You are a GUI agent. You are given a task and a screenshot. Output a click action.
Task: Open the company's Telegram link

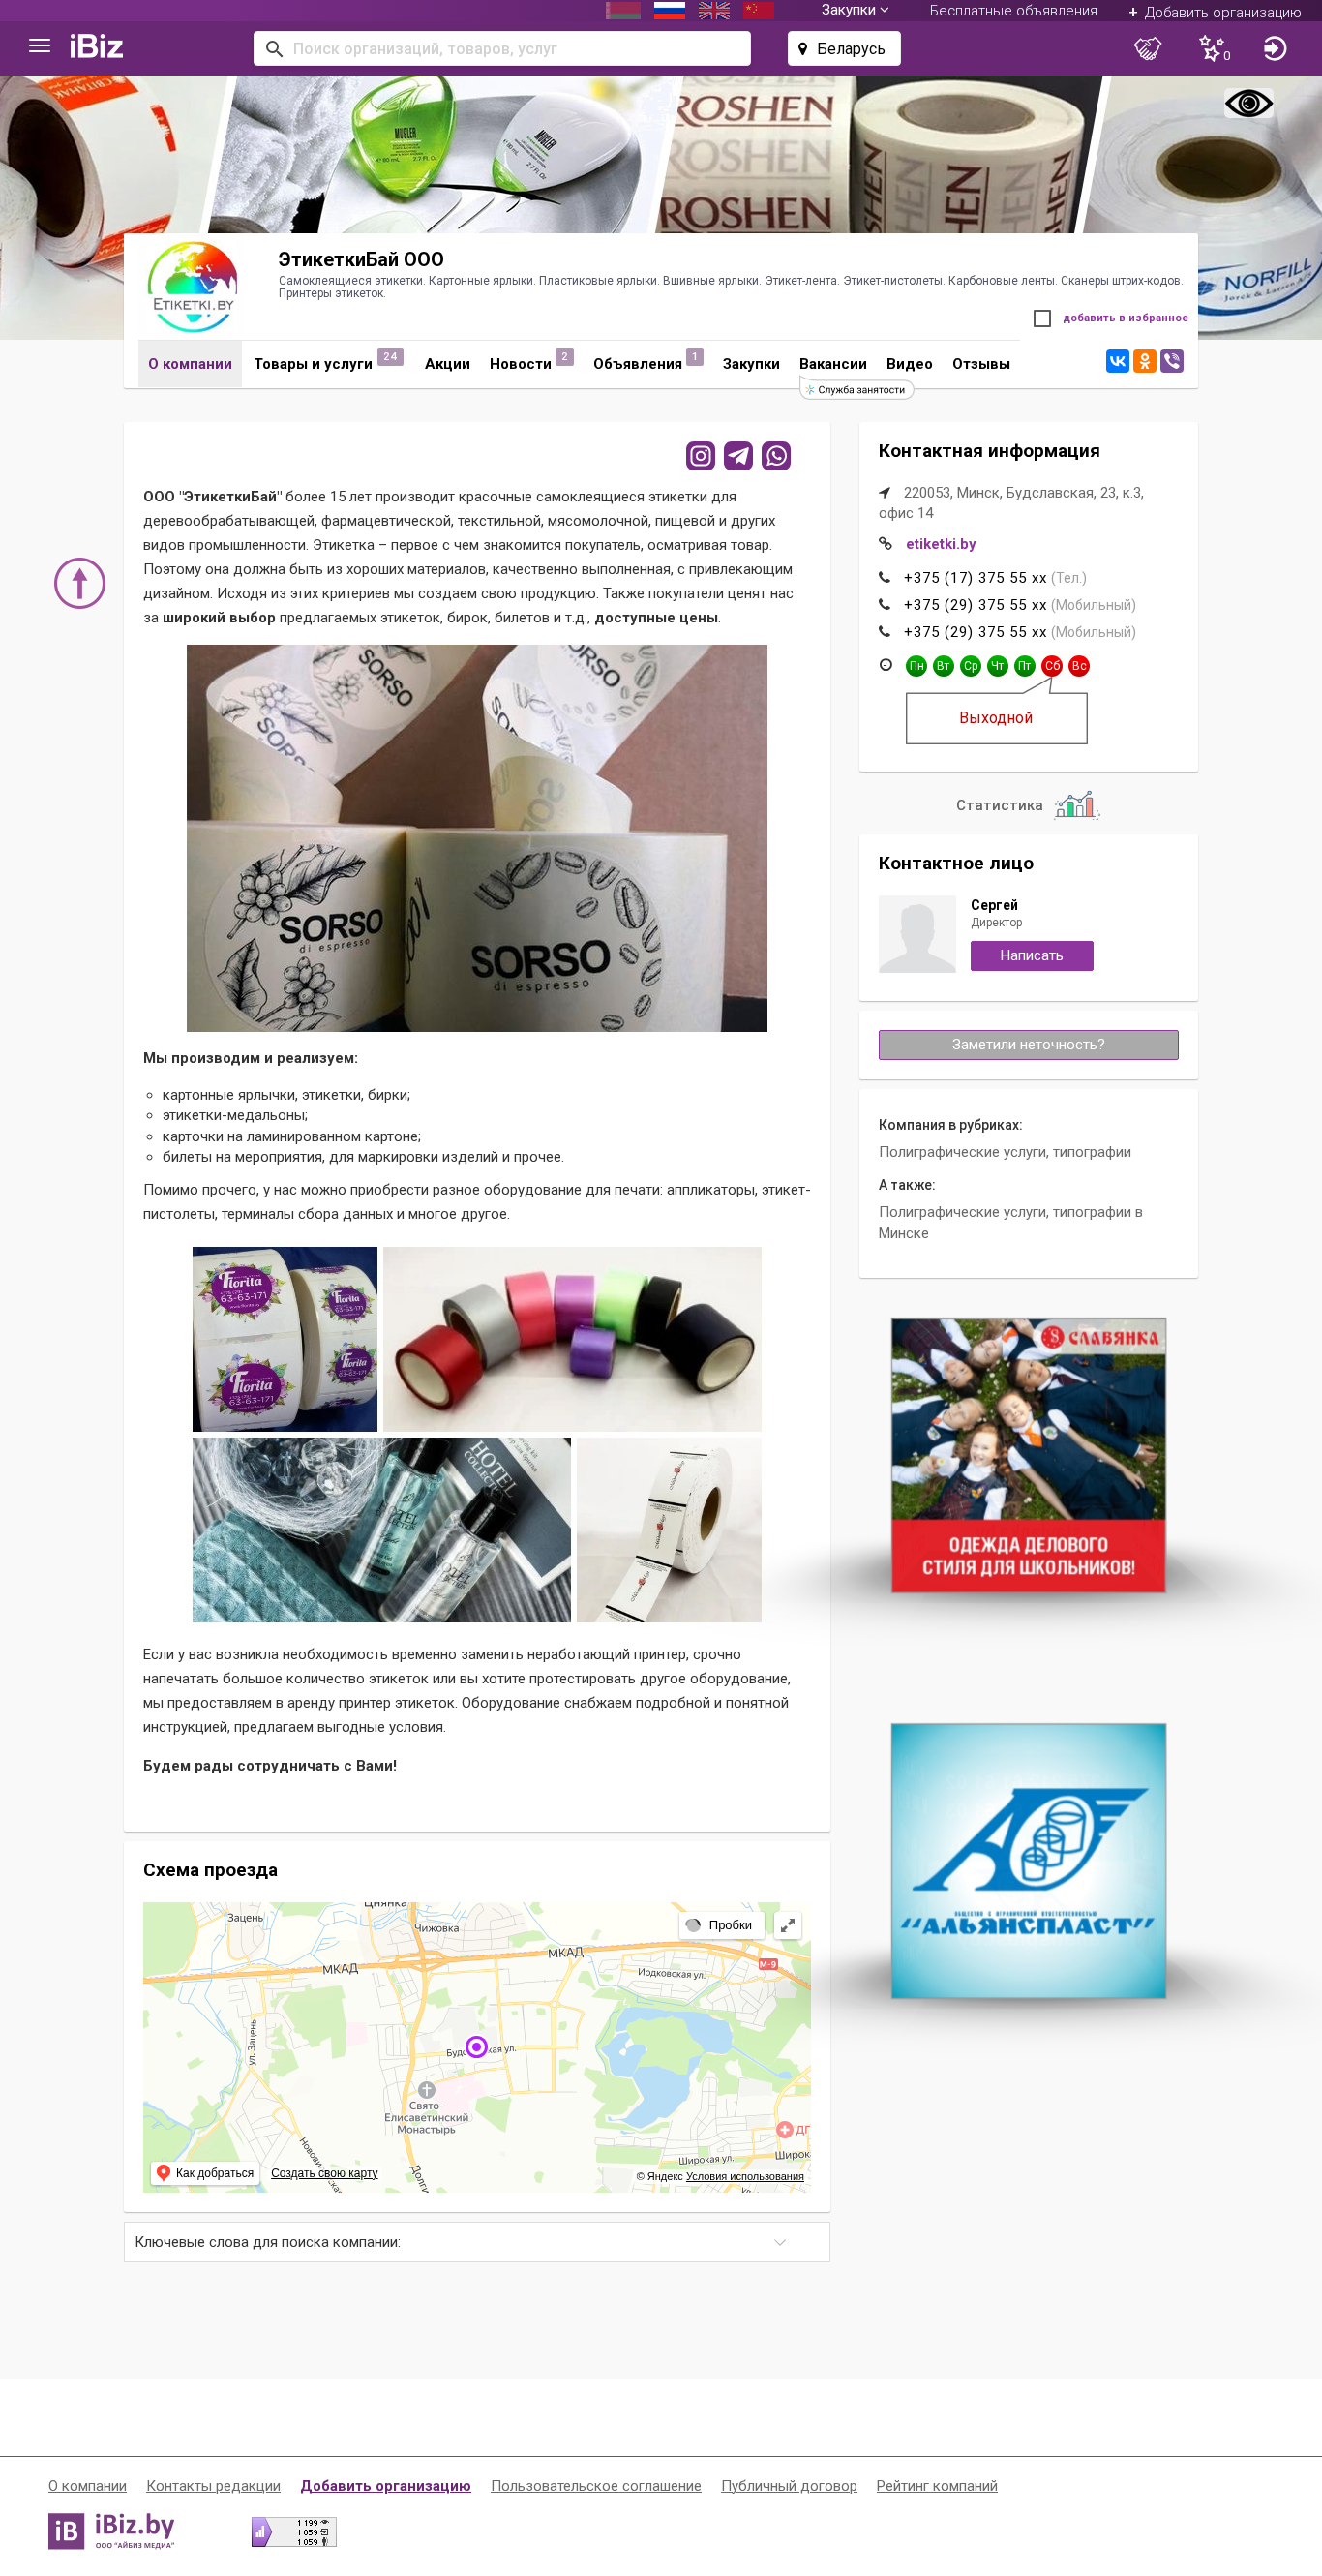(x=738, y=456)
